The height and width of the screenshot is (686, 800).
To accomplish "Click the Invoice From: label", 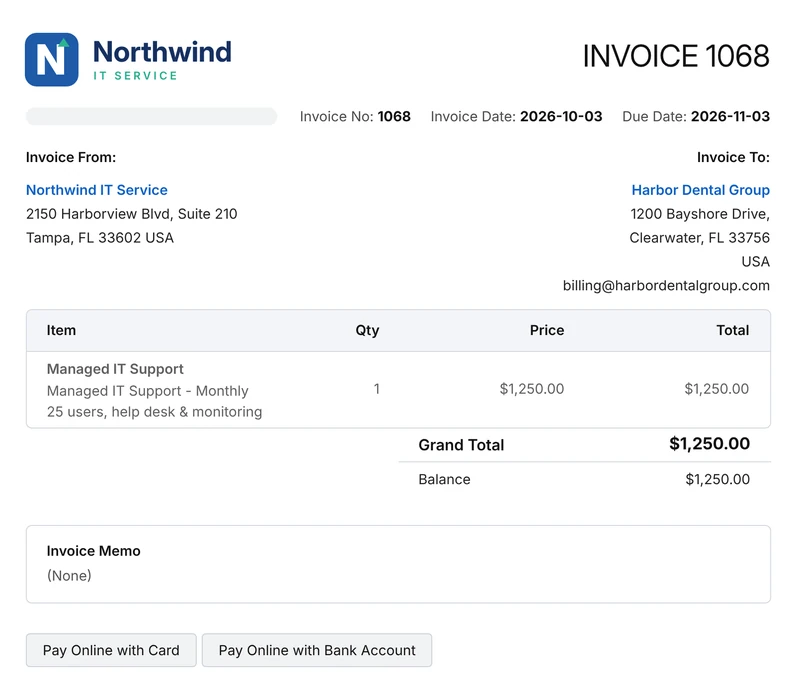I will tap(71, 157).
